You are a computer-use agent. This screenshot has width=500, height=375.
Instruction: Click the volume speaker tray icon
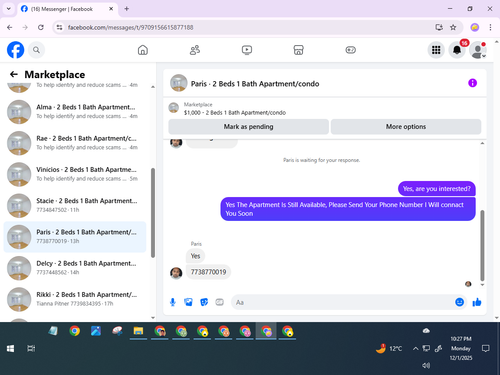click(x=426, y=365)
